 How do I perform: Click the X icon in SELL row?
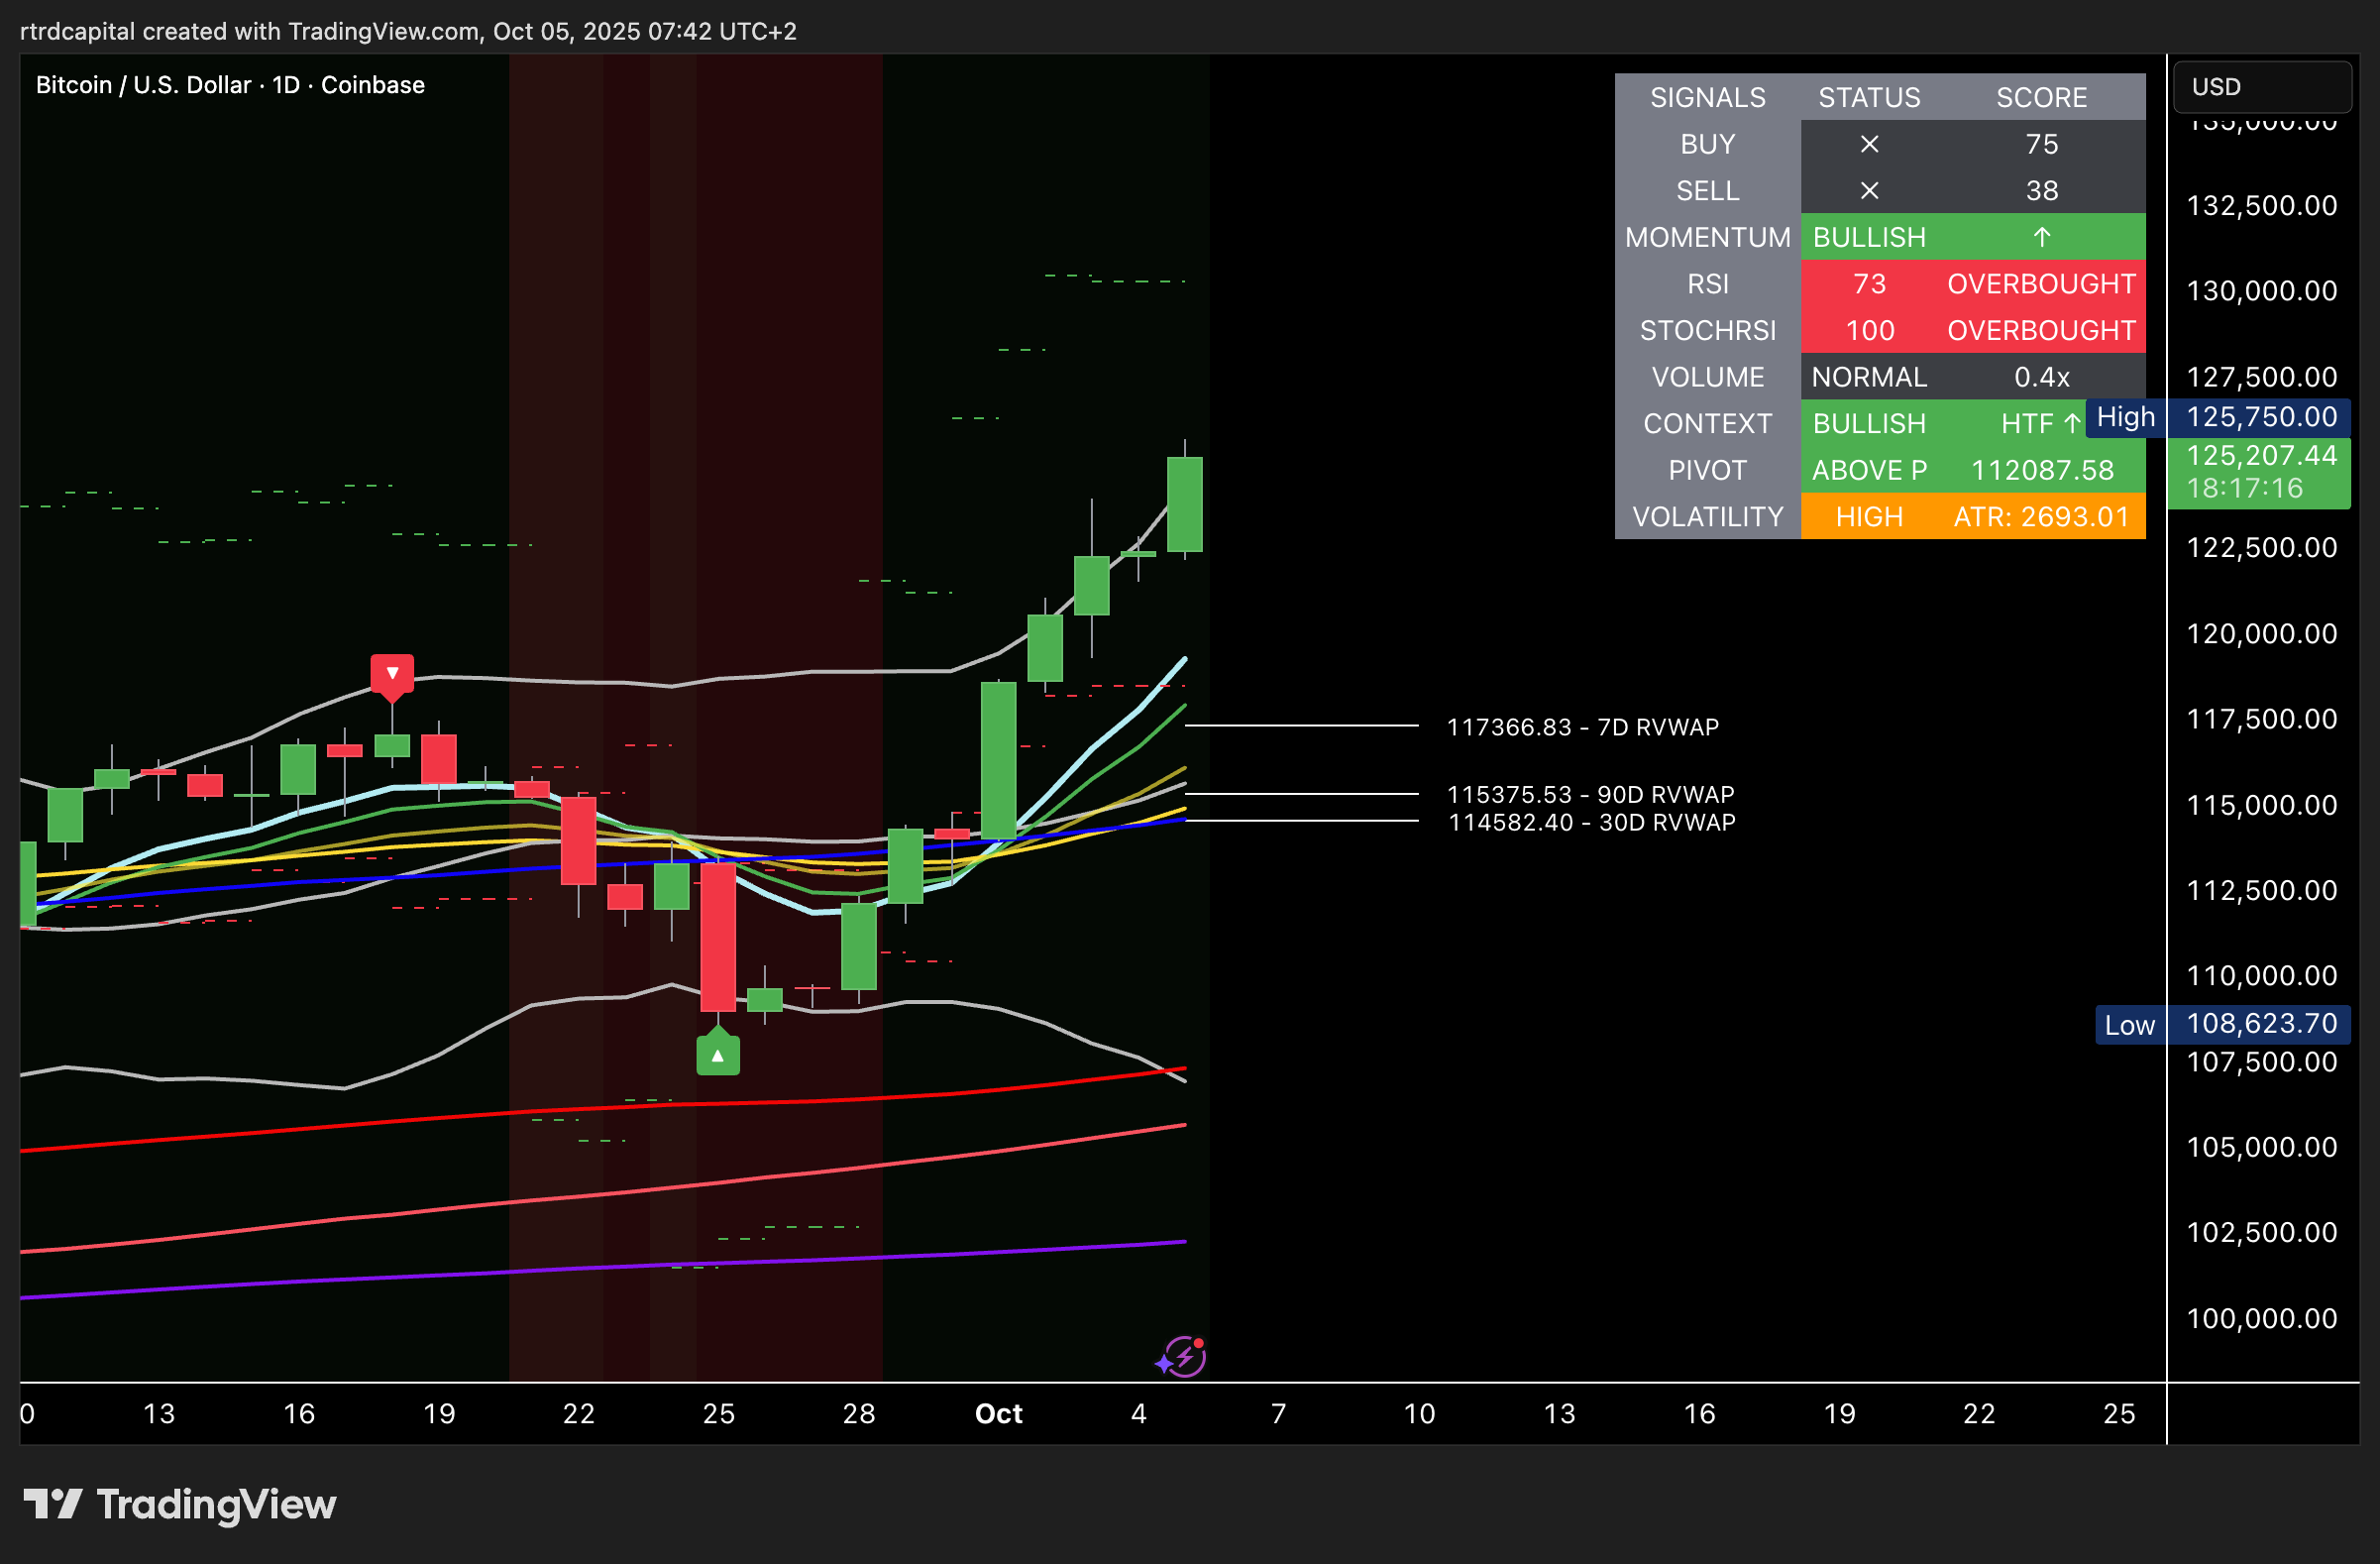tap(1868, 190)
